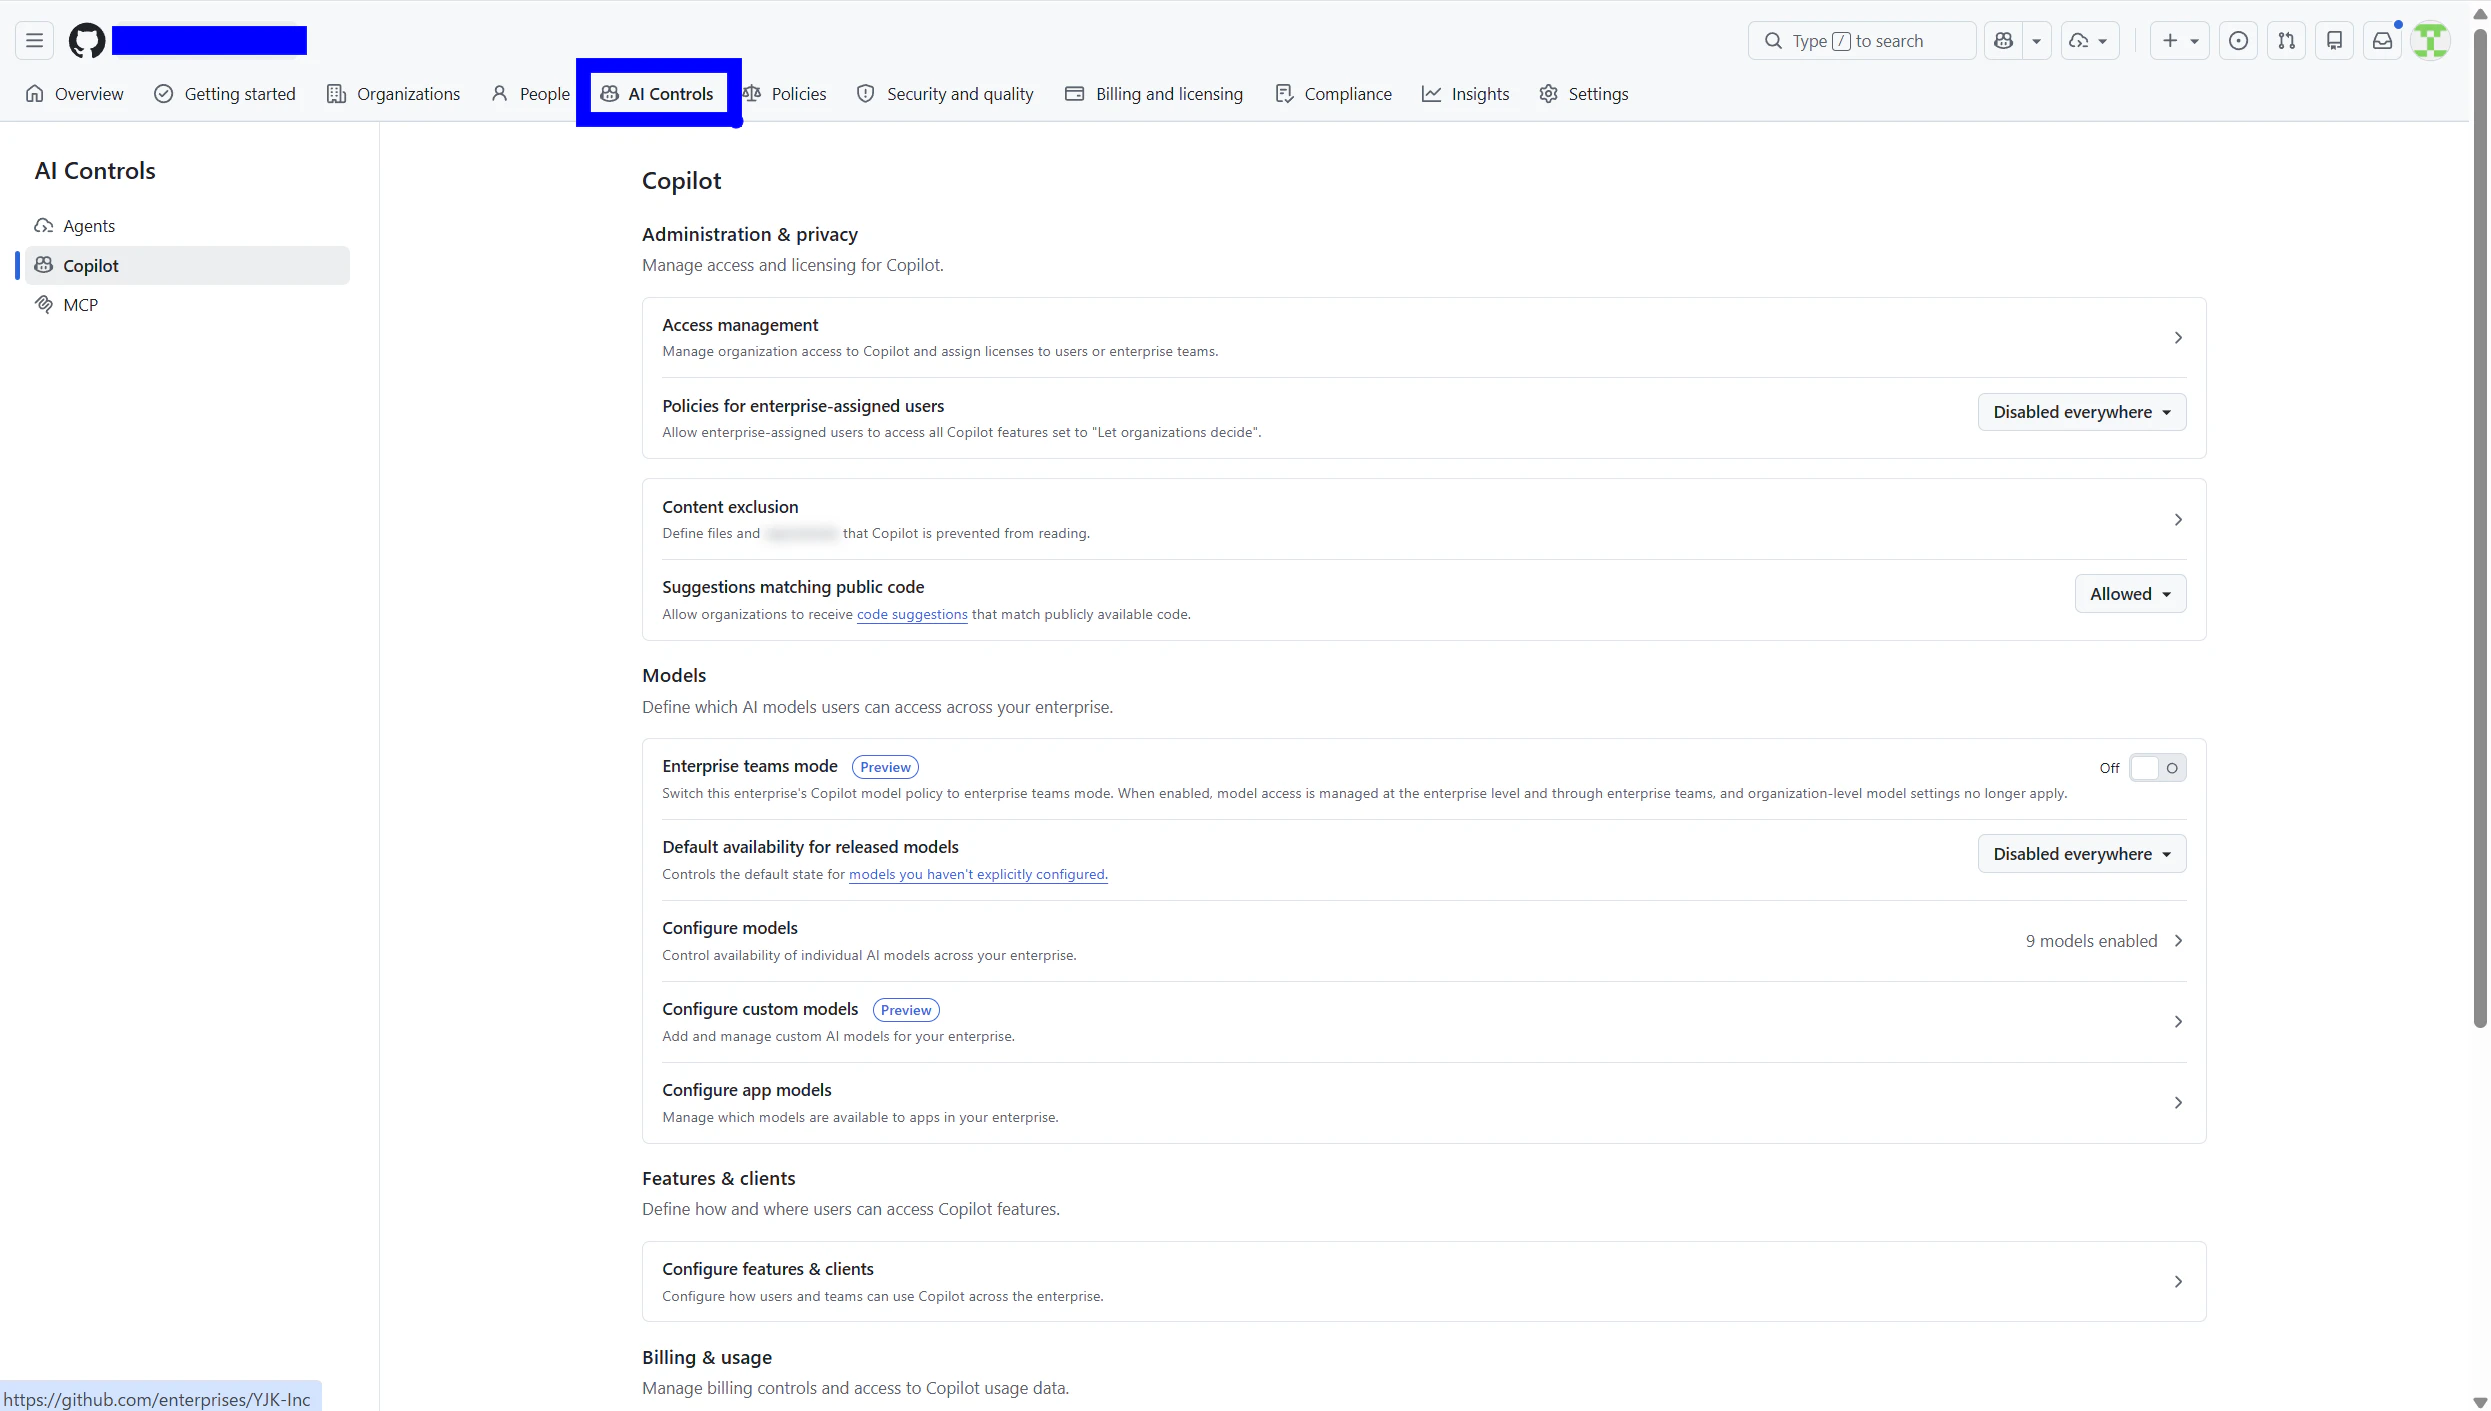Click the Configure custom models chevron arrow
2491x1411 pixels.
2178,1022
